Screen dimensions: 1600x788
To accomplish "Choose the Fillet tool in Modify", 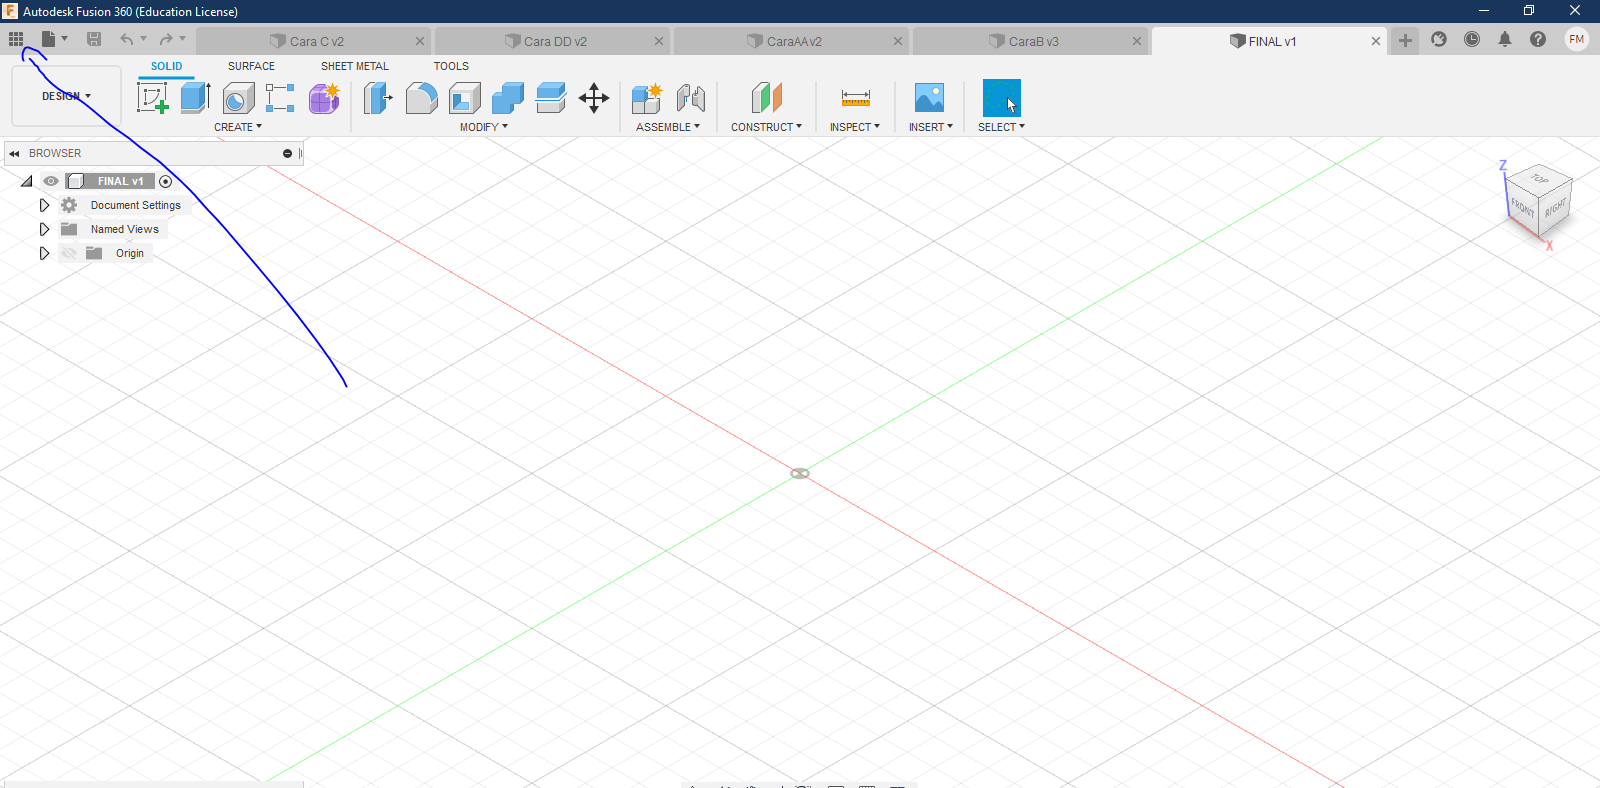I will pos(421,98).
